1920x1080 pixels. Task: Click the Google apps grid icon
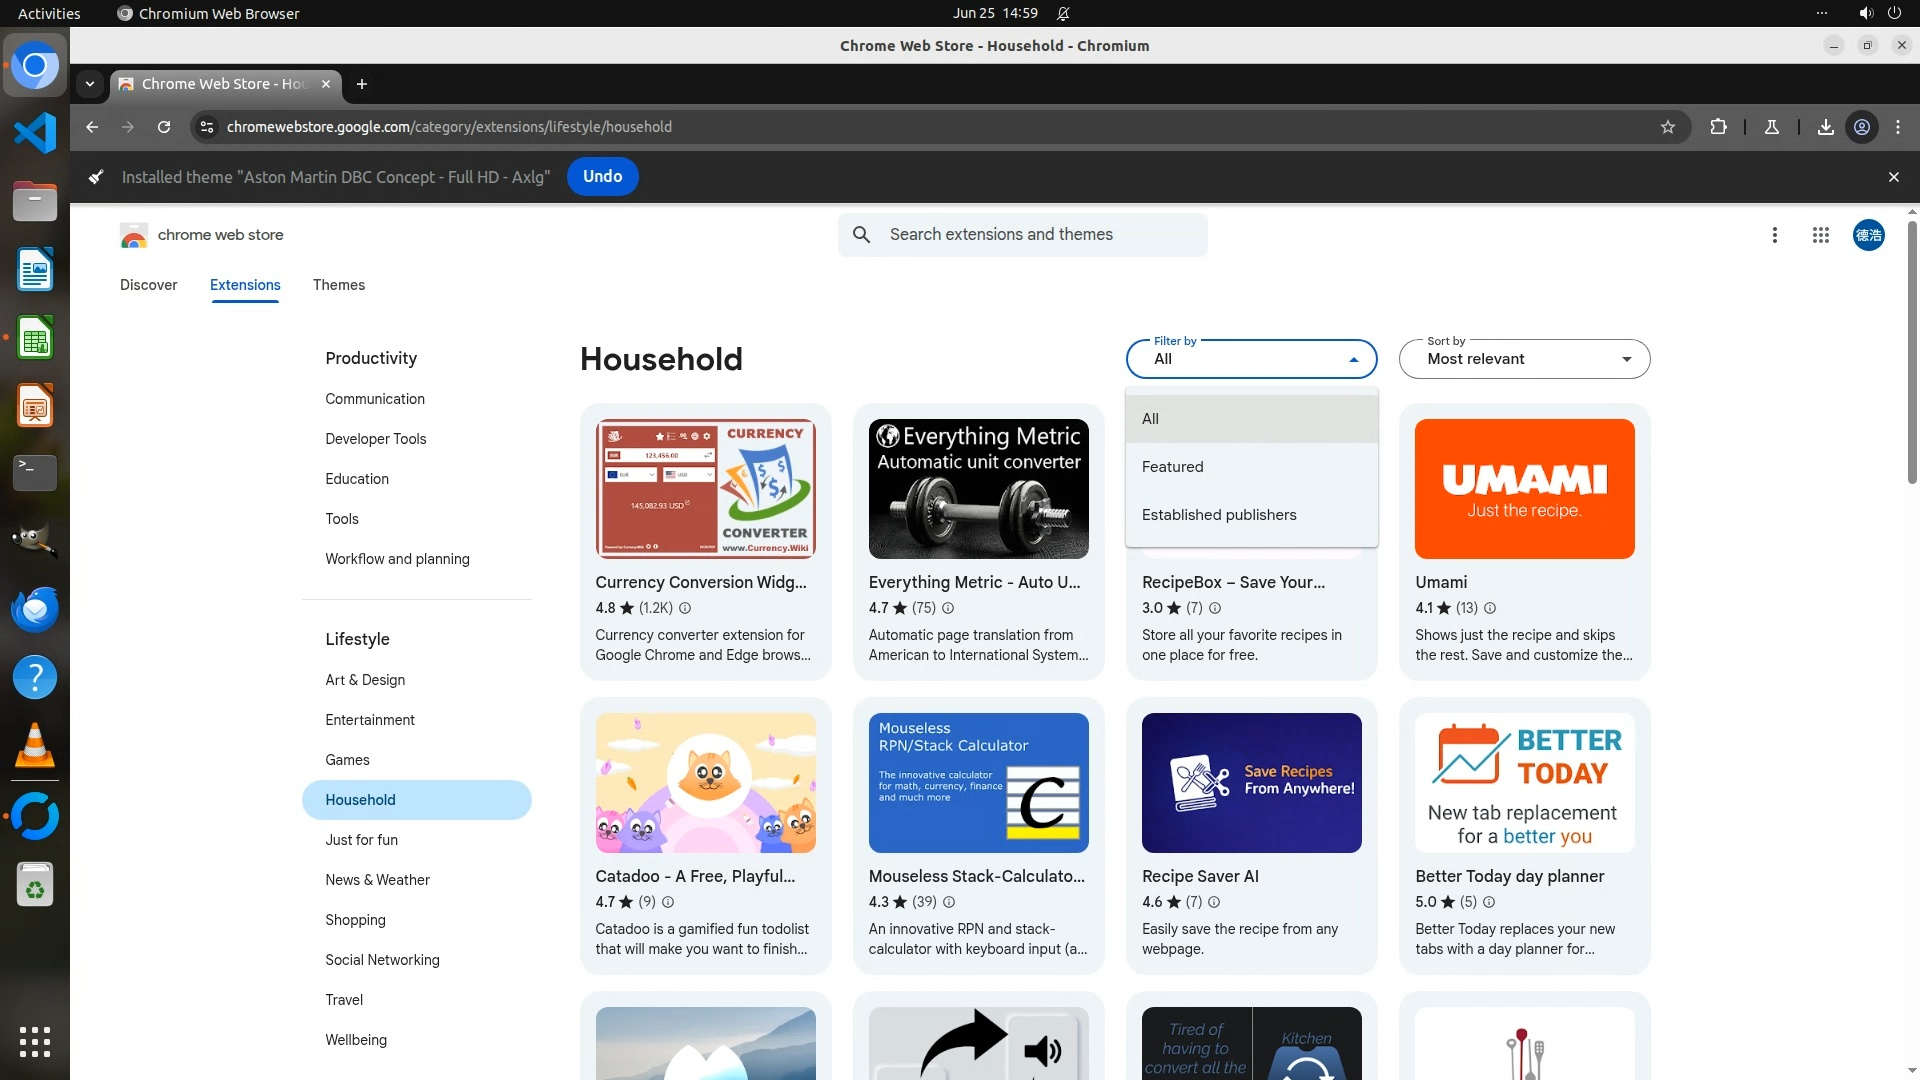[x=1820, y=235]
